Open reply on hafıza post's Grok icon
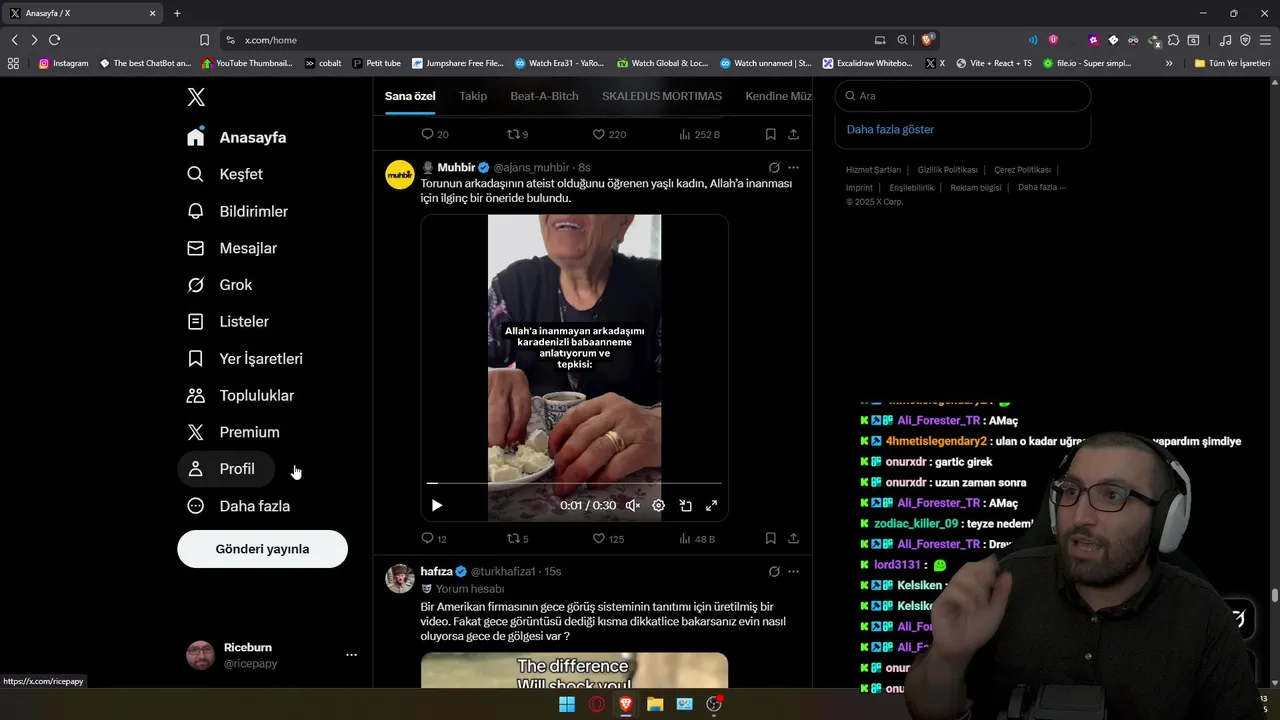The image size is (1280, 720). pos(774,572)
